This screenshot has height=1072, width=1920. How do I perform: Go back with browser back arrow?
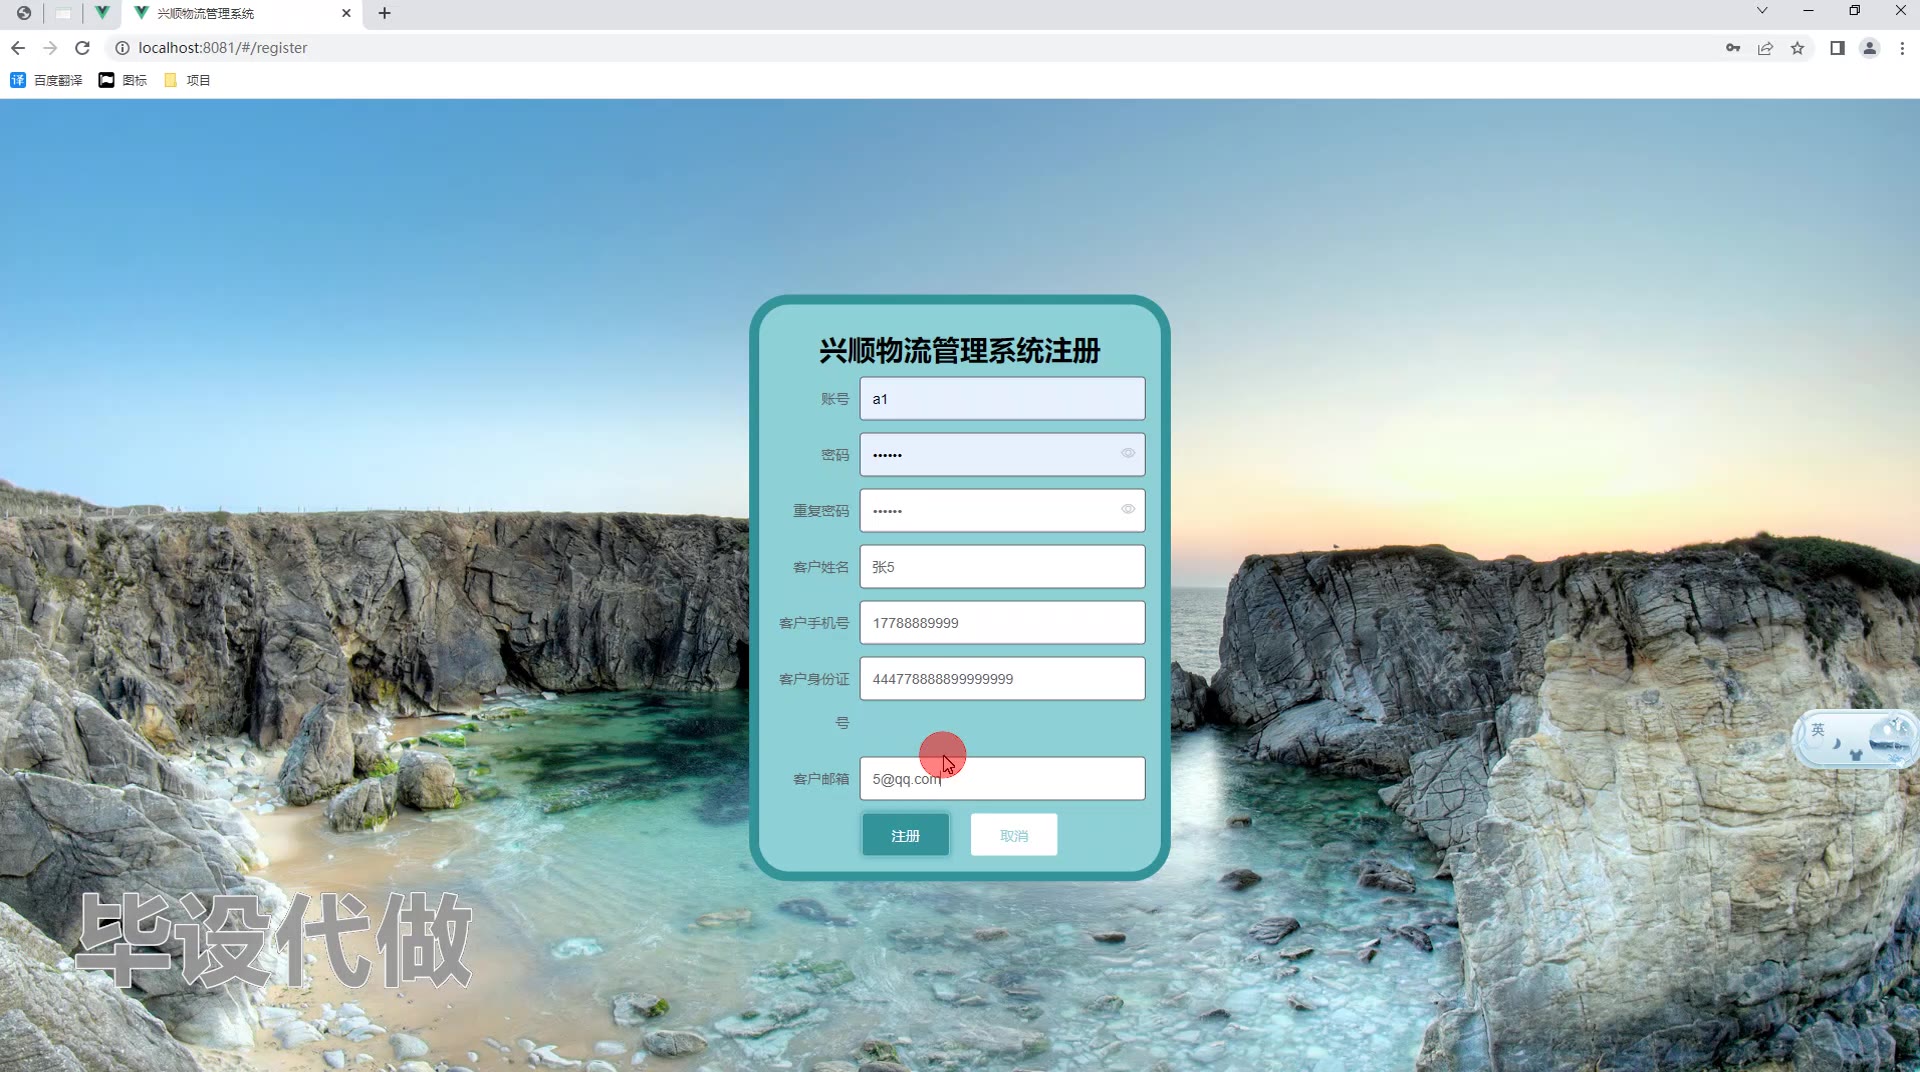[18, 48]
